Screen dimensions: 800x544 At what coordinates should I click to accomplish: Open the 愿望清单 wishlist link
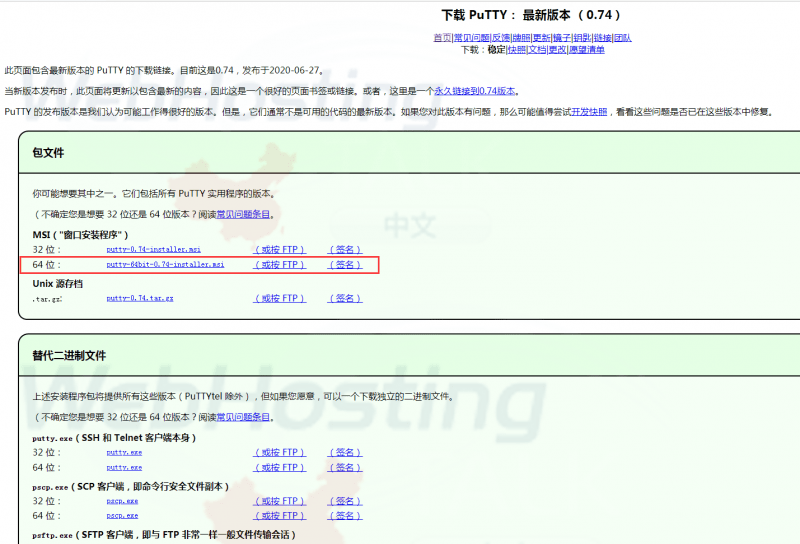coord(587,50)
